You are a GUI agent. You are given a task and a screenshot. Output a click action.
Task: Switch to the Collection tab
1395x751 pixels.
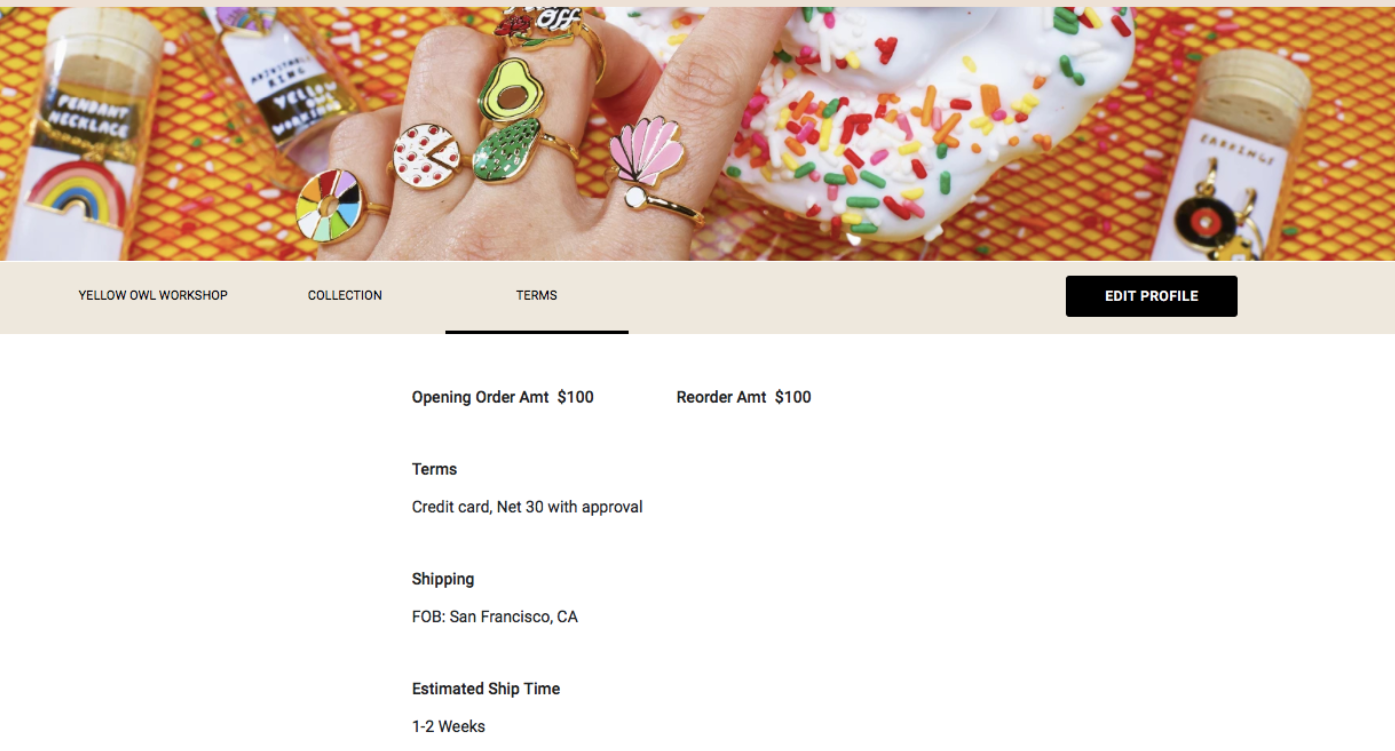click(x=345, y=295)
